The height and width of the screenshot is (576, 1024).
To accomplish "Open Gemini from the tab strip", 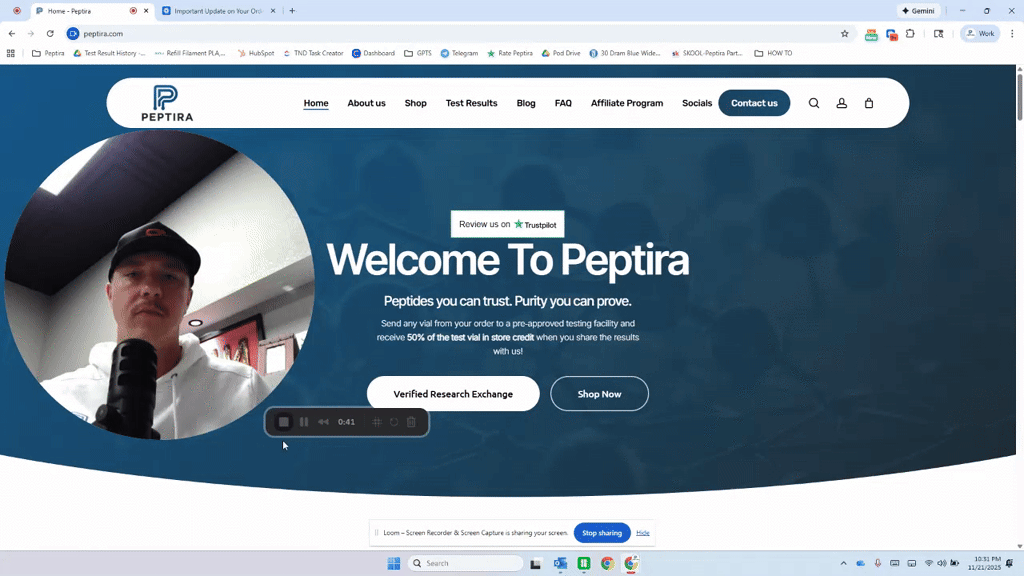I will click(917, 10).
